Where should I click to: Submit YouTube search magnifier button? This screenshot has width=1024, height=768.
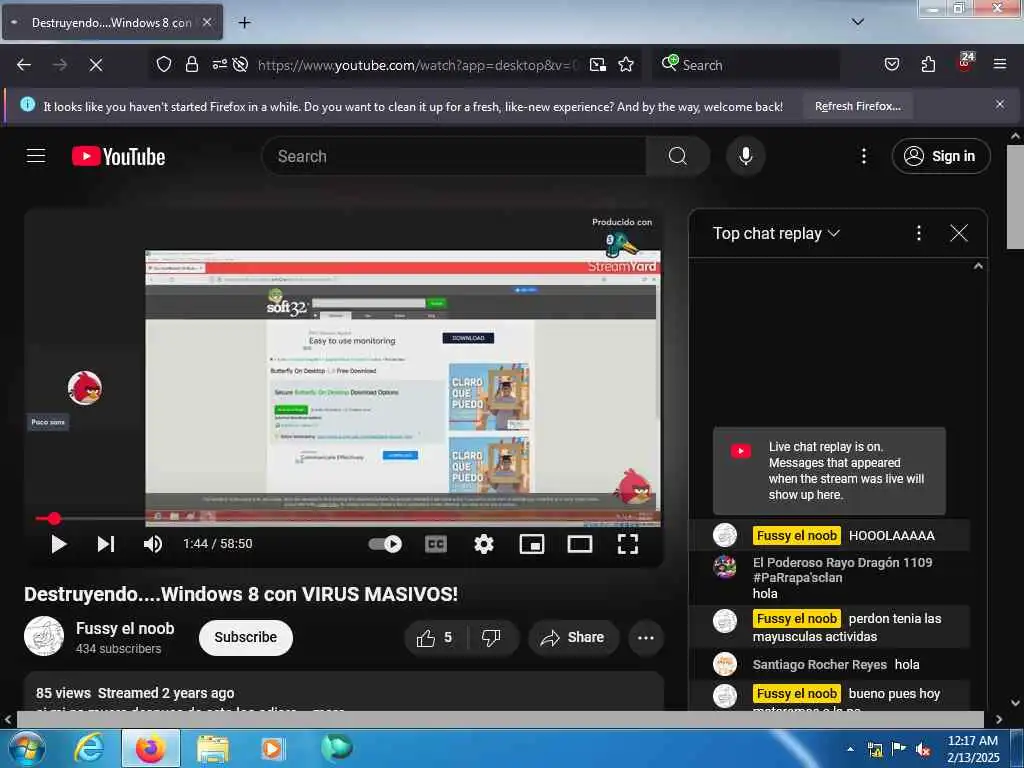(x=677, y=156)
